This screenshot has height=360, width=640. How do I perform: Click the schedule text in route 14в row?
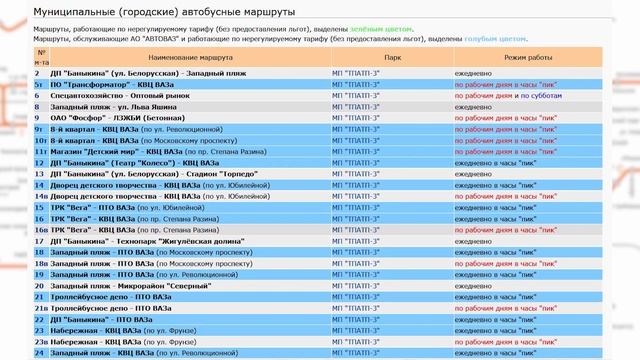click(506, 196)
